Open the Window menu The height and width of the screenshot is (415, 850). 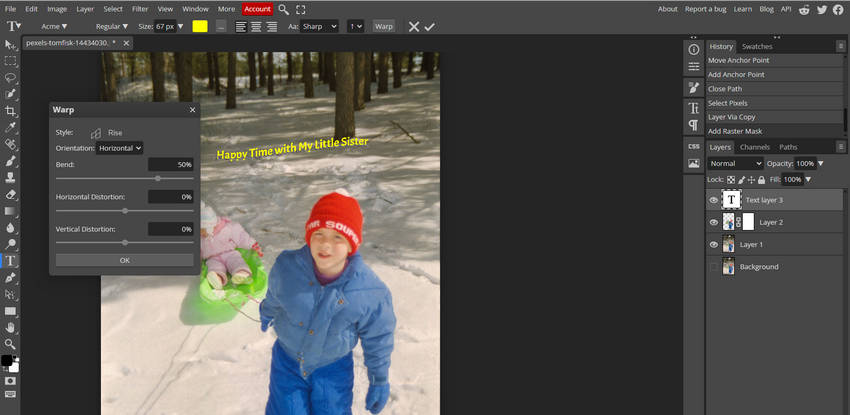tap(195, 9)
